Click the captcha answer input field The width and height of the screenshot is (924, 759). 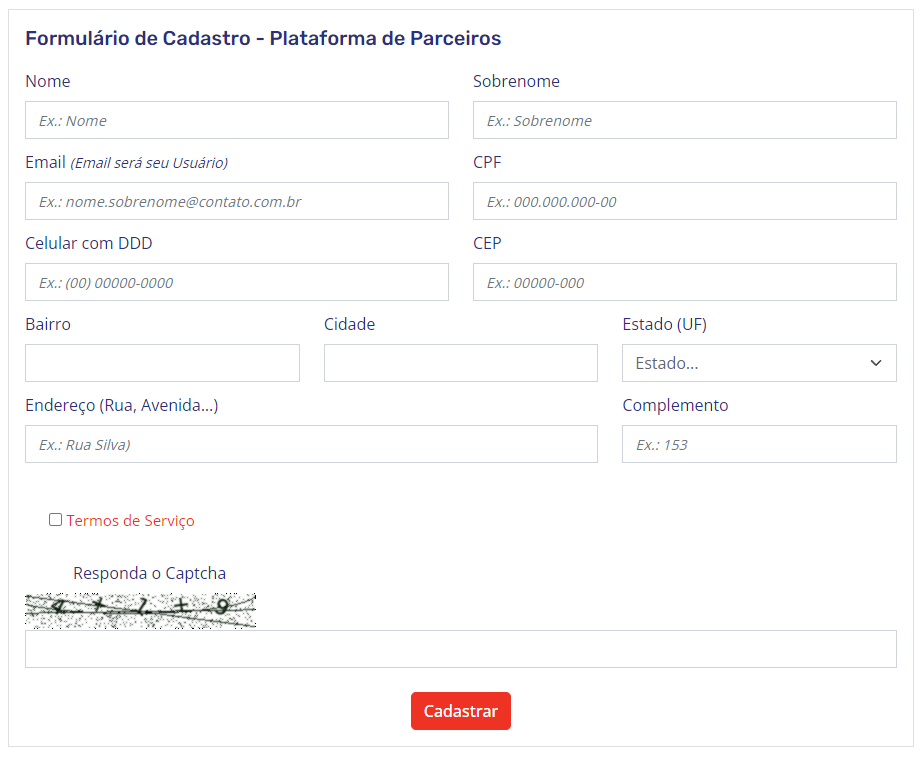point(460,649)
